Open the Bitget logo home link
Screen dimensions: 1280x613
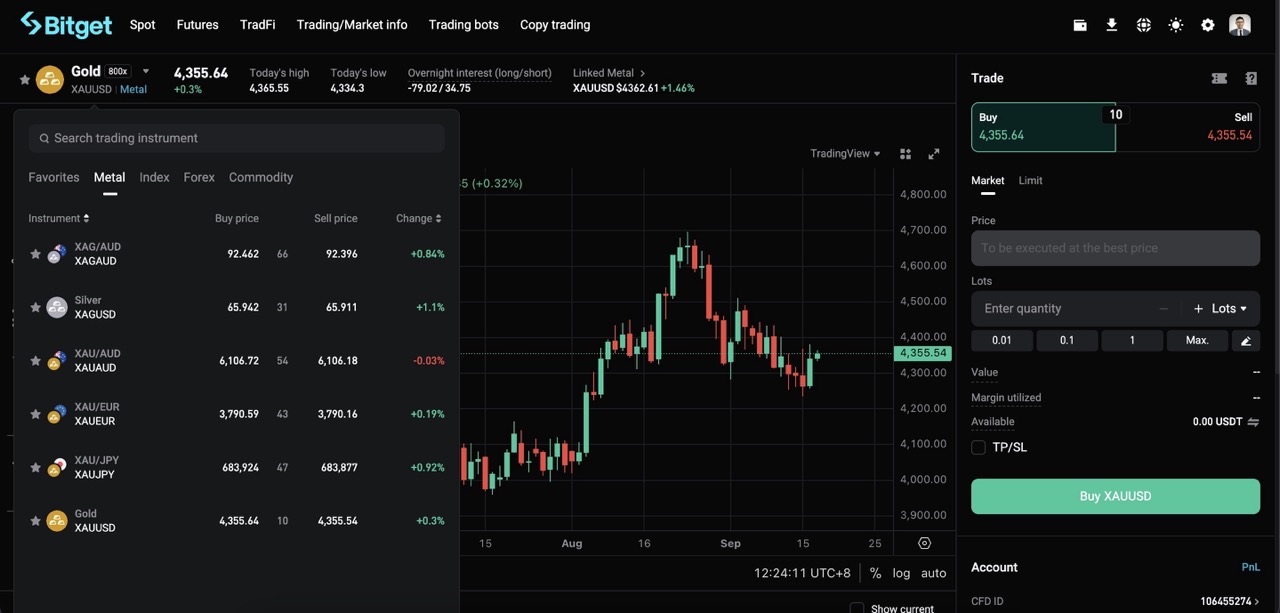[x=66, y=24]
